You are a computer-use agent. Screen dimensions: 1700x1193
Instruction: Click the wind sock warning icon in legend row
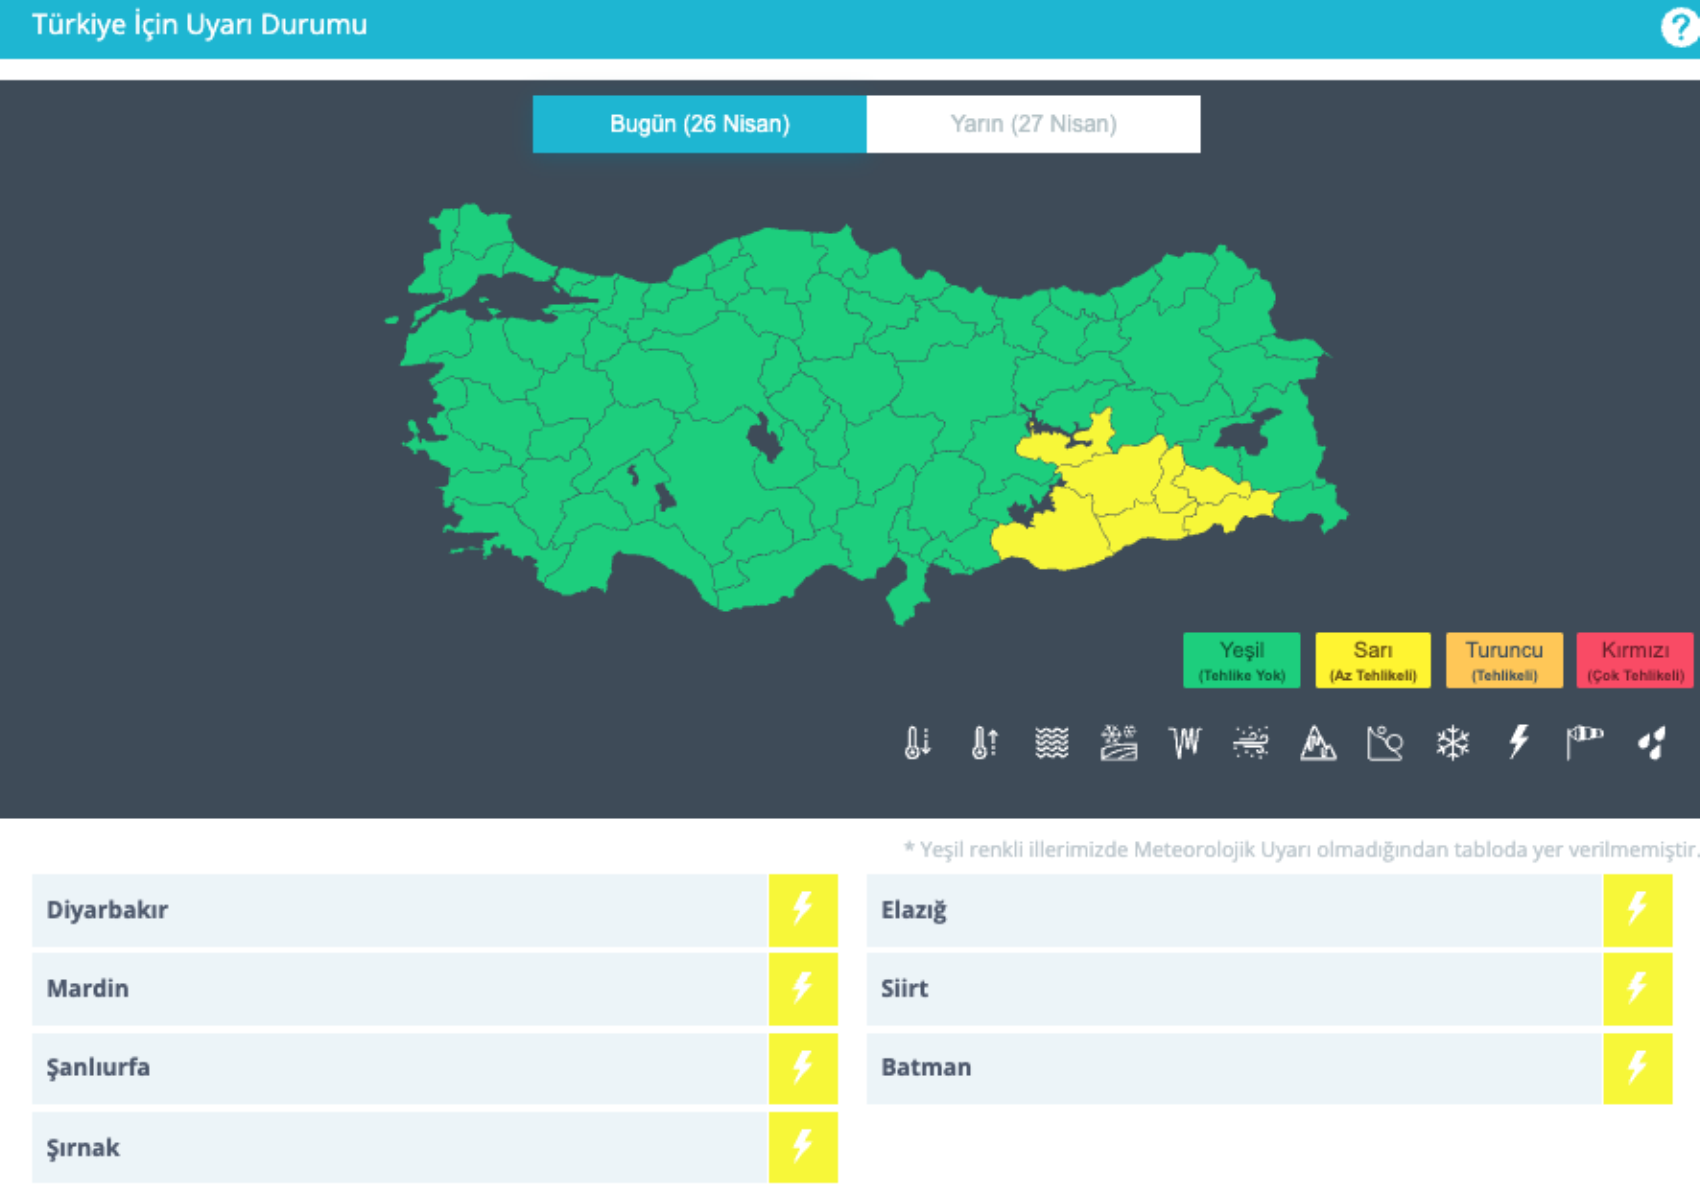[x=1584, y=743]
